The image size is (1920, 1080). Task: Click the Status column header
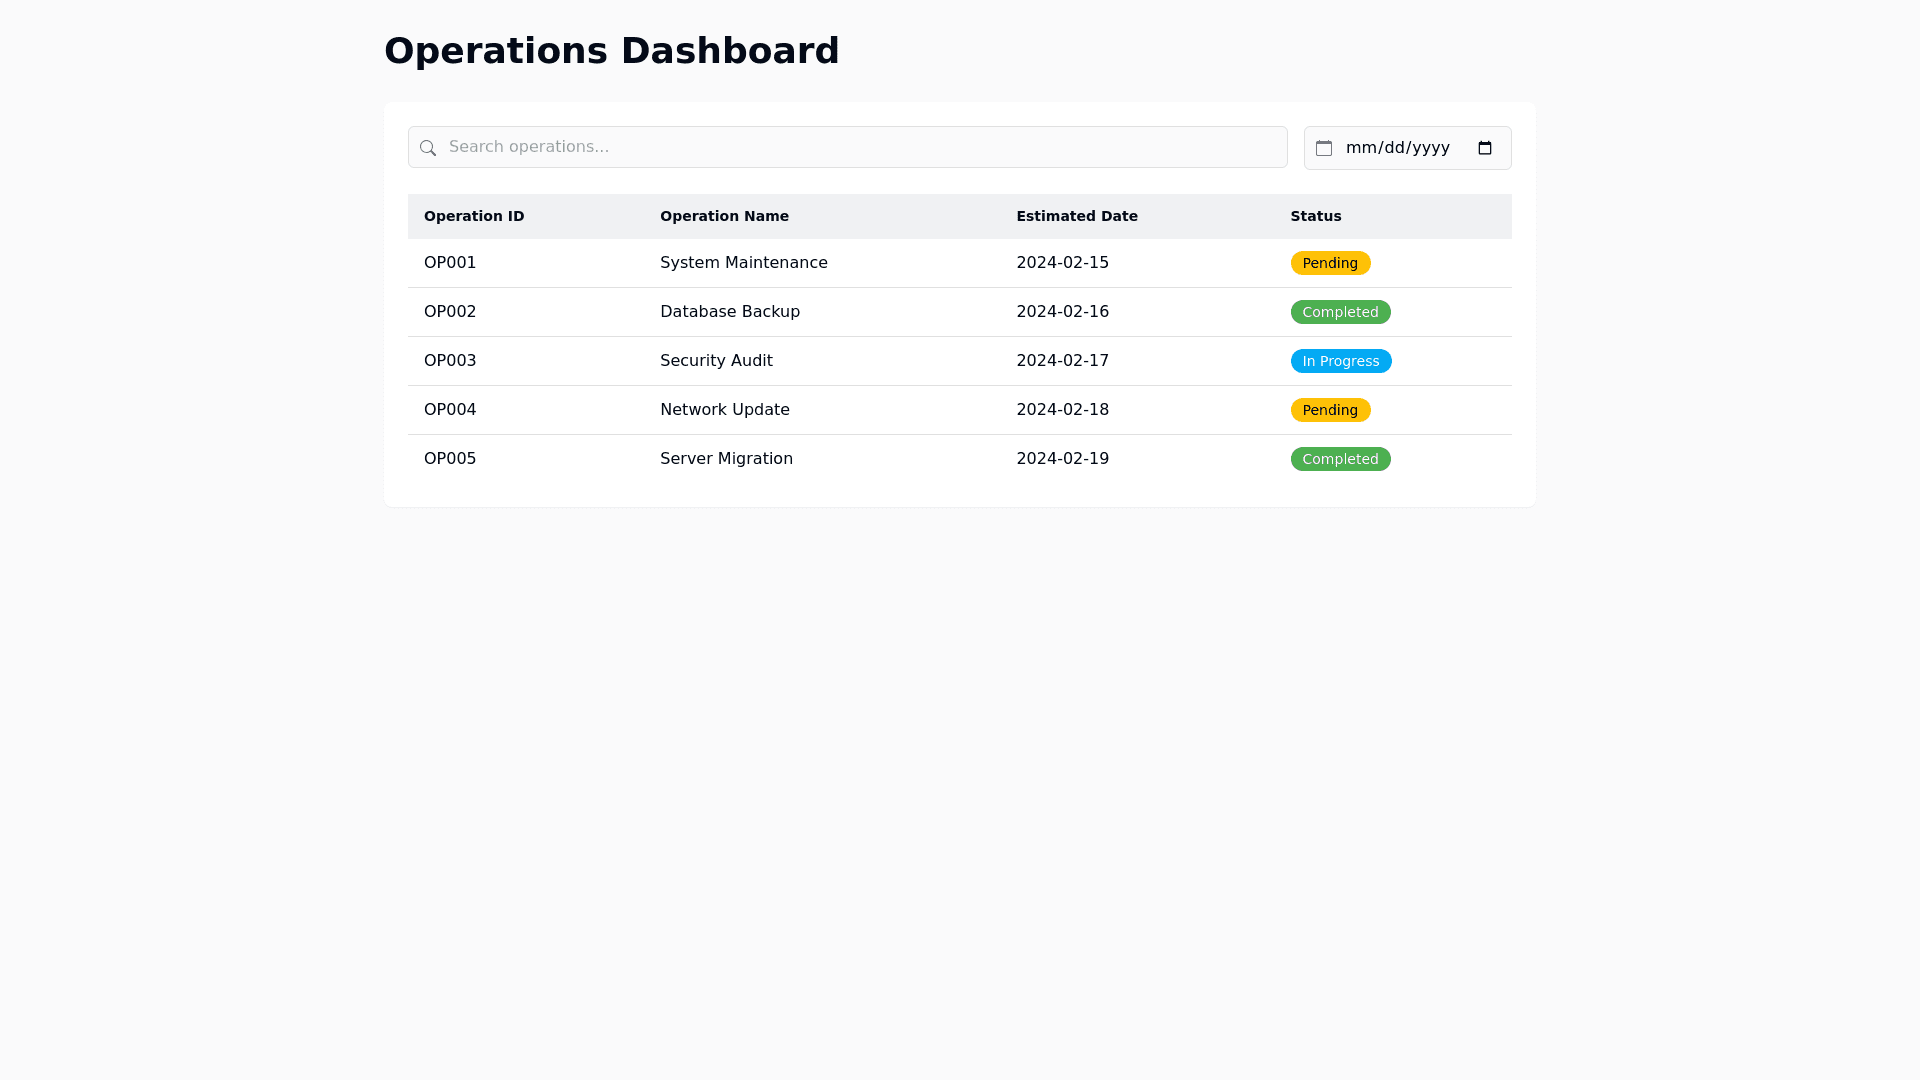[1316, 216]
